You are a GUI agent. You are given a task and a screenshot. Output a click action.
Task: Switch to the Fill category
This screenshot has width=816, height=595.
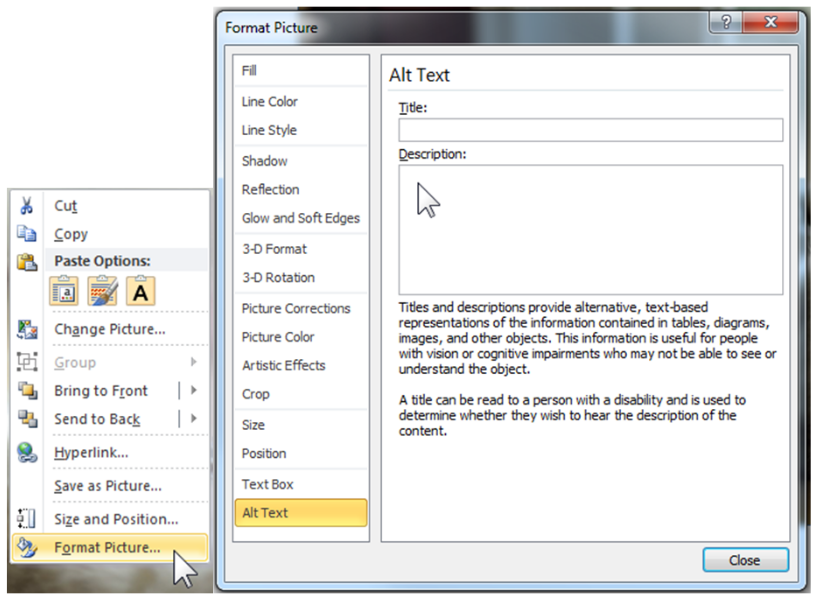point(250,71)
